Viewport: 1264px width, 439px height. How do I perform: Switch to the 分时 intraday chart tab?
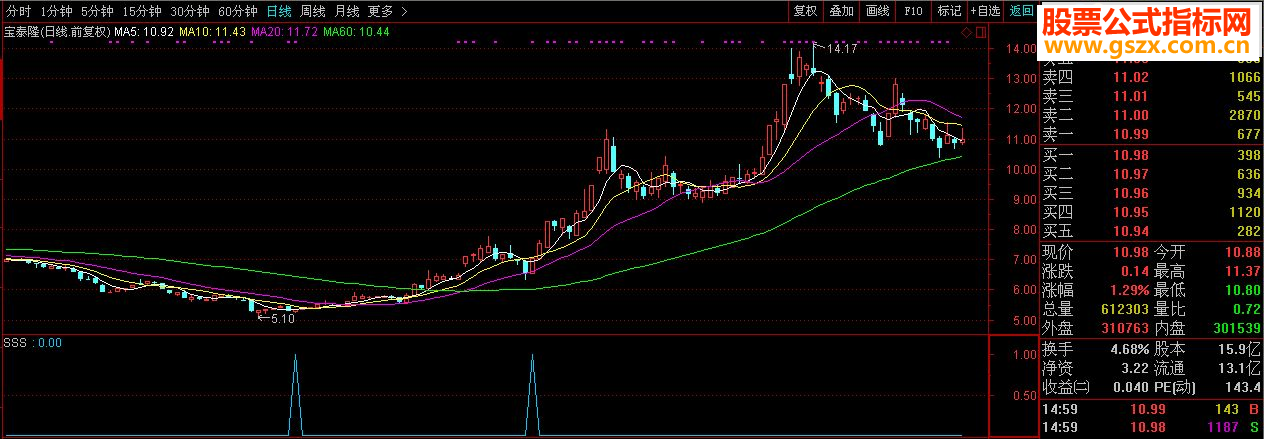[19, 11]
